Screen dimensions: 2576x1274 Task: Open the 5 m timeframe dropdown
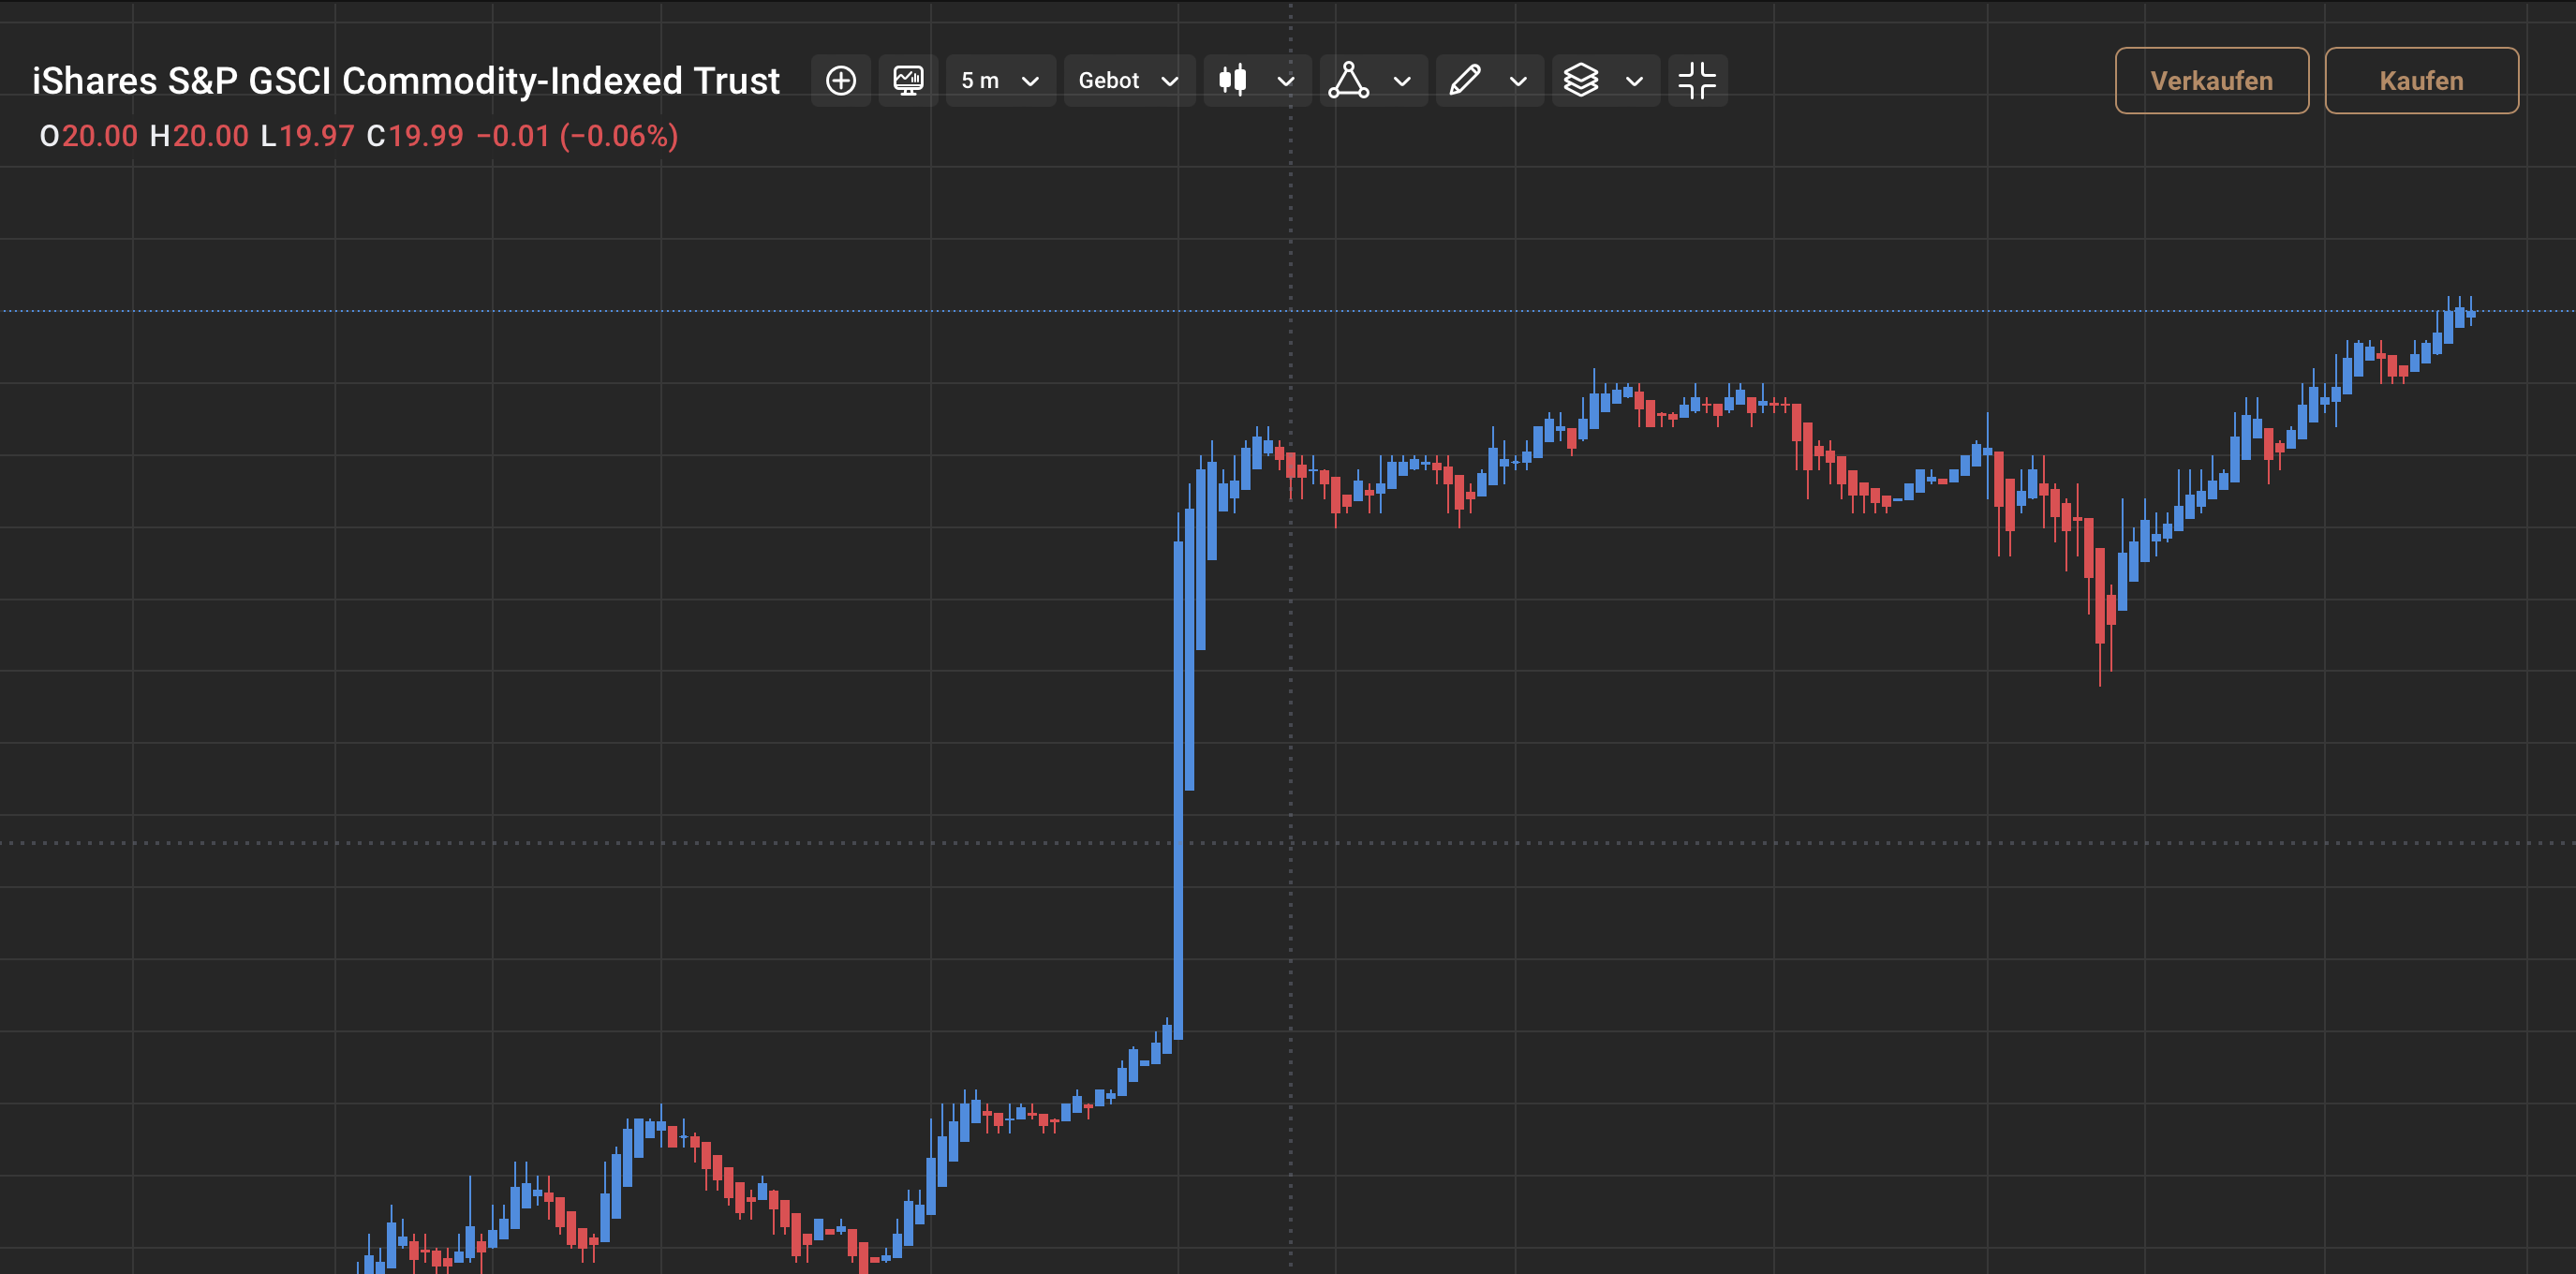1000,80
